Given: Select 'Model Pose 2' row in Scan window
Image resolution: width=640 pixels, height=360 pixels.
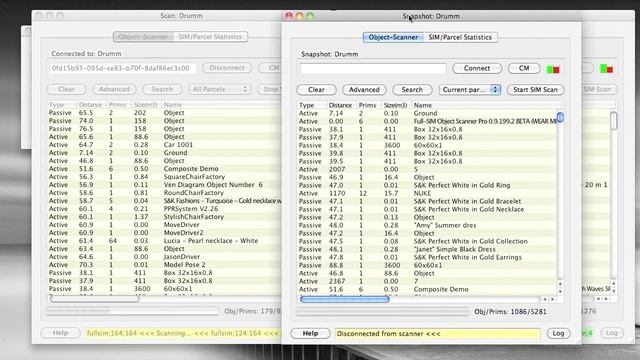Looking at the screenshot, I should tap(164, 265).
